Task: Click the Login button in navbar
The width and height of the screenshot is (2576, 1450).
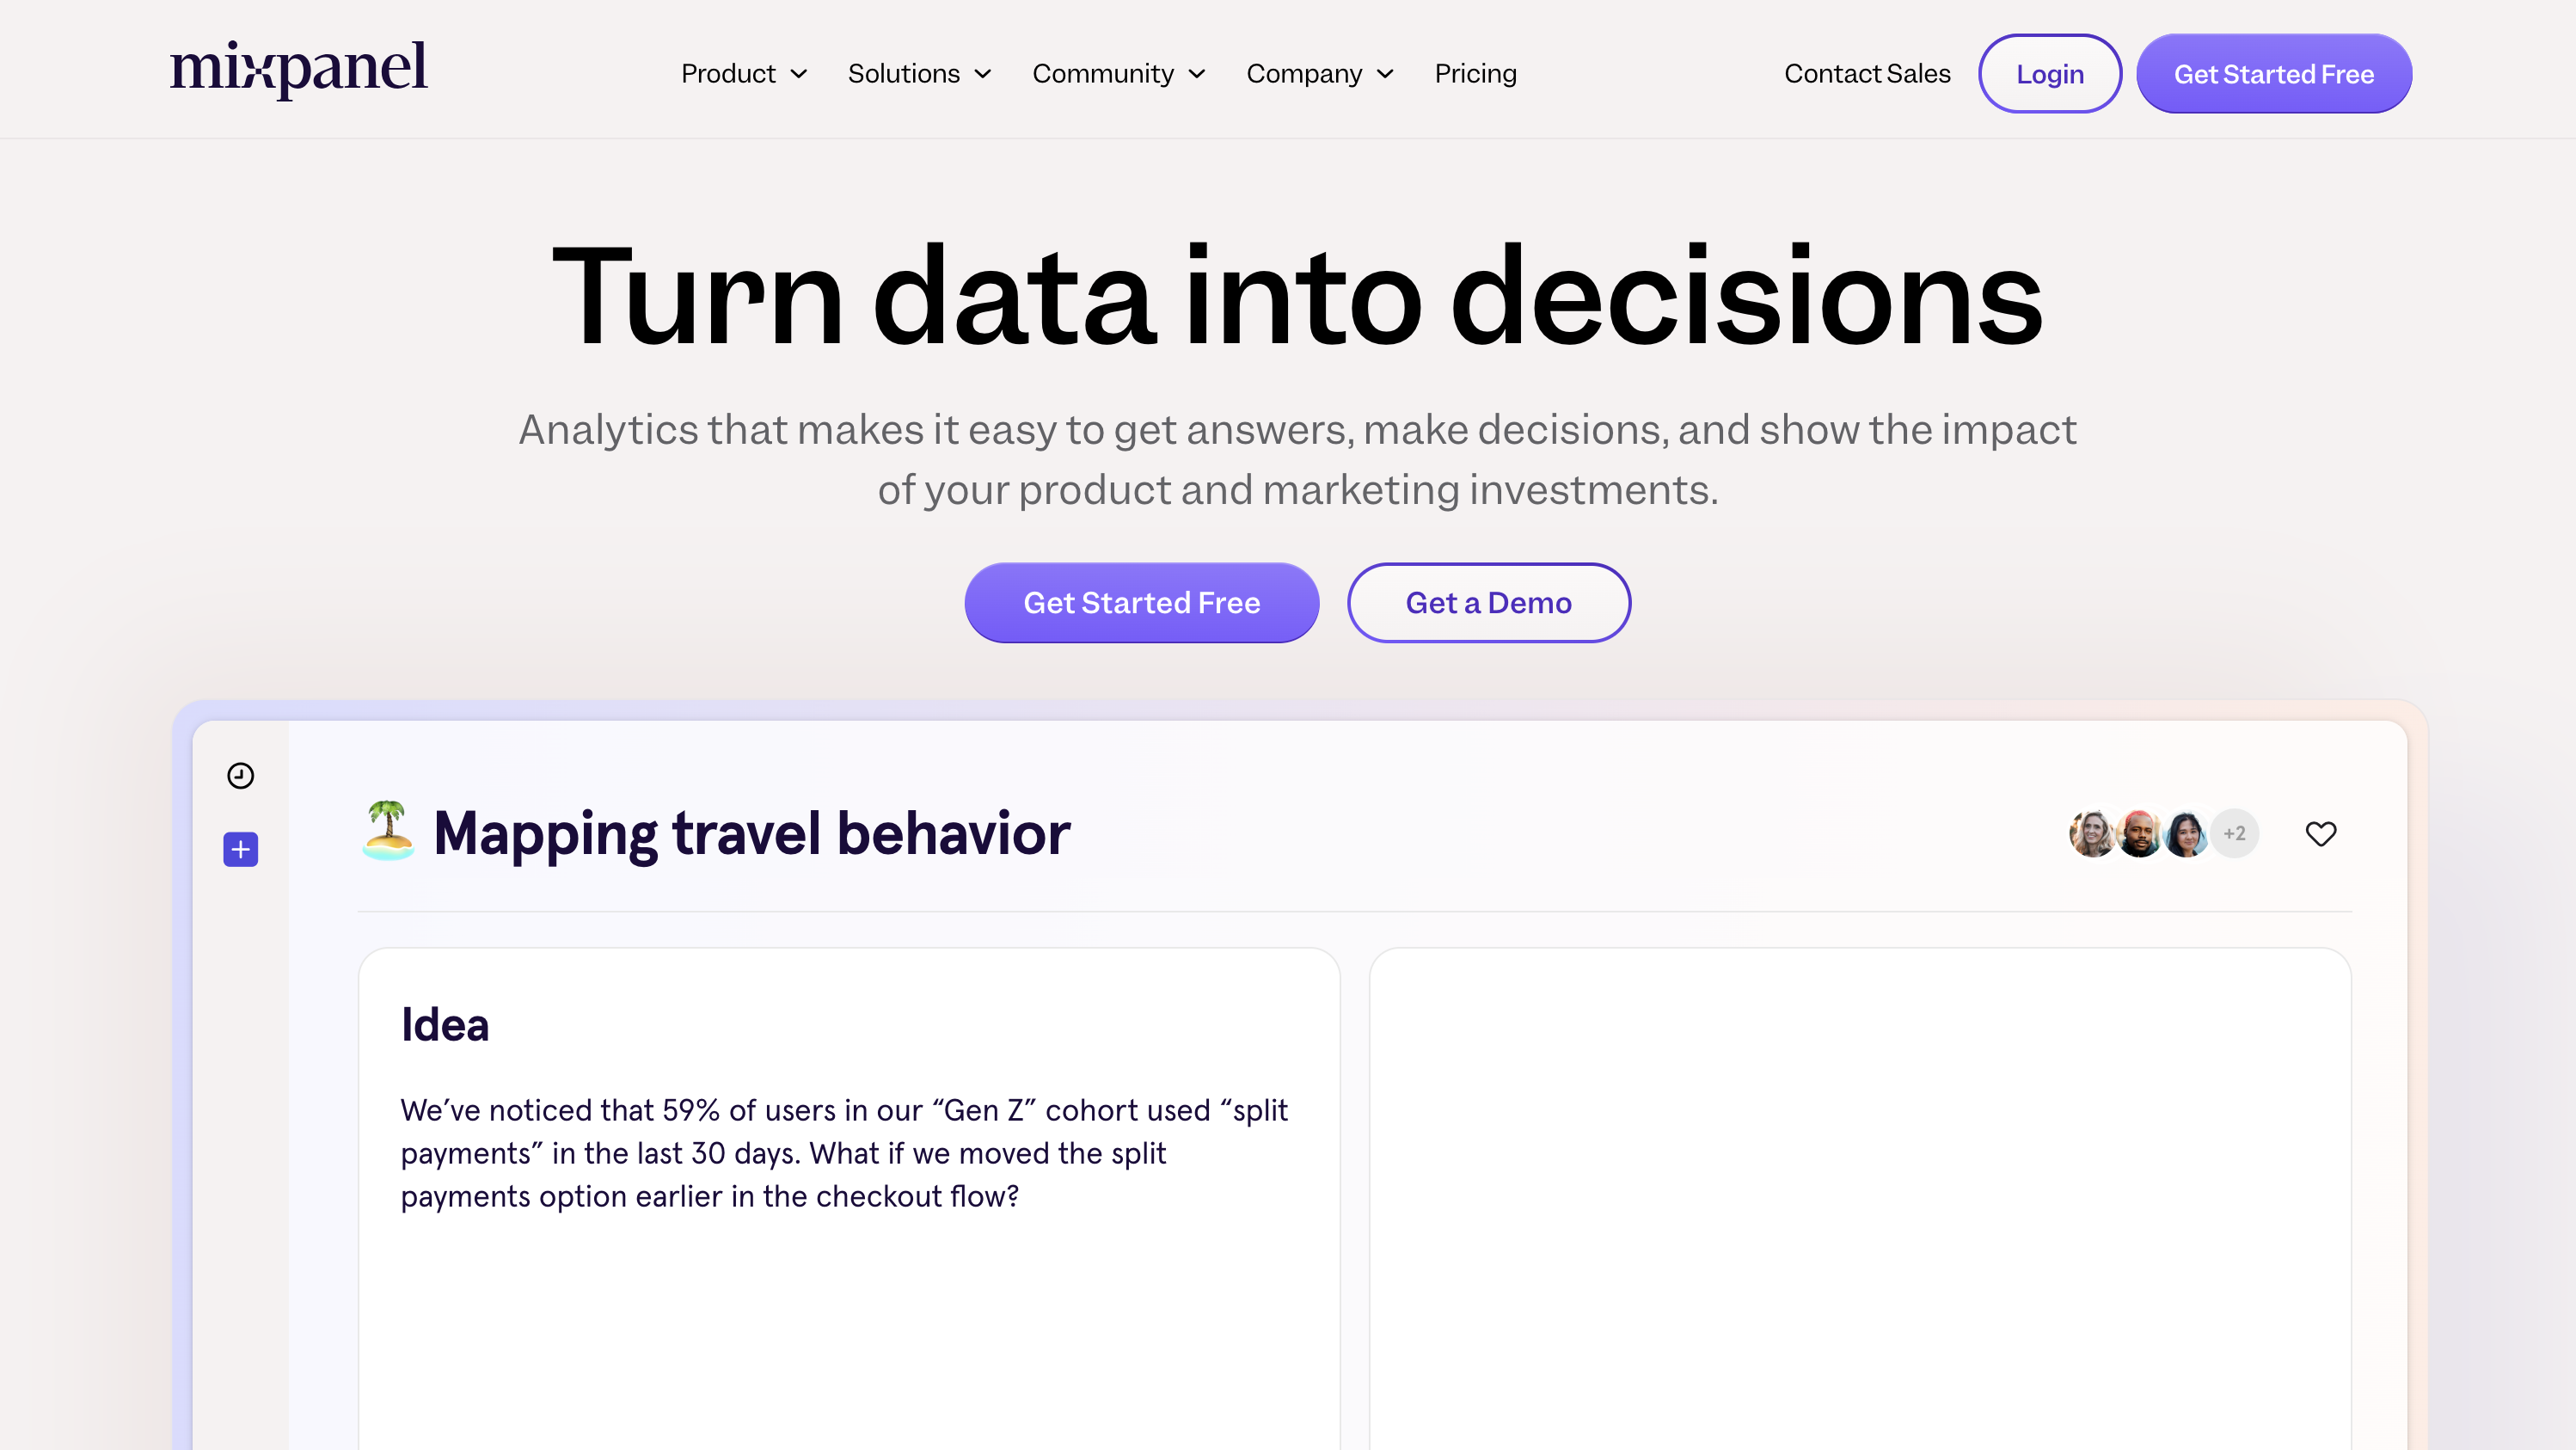Action: tap(2049, 72)
